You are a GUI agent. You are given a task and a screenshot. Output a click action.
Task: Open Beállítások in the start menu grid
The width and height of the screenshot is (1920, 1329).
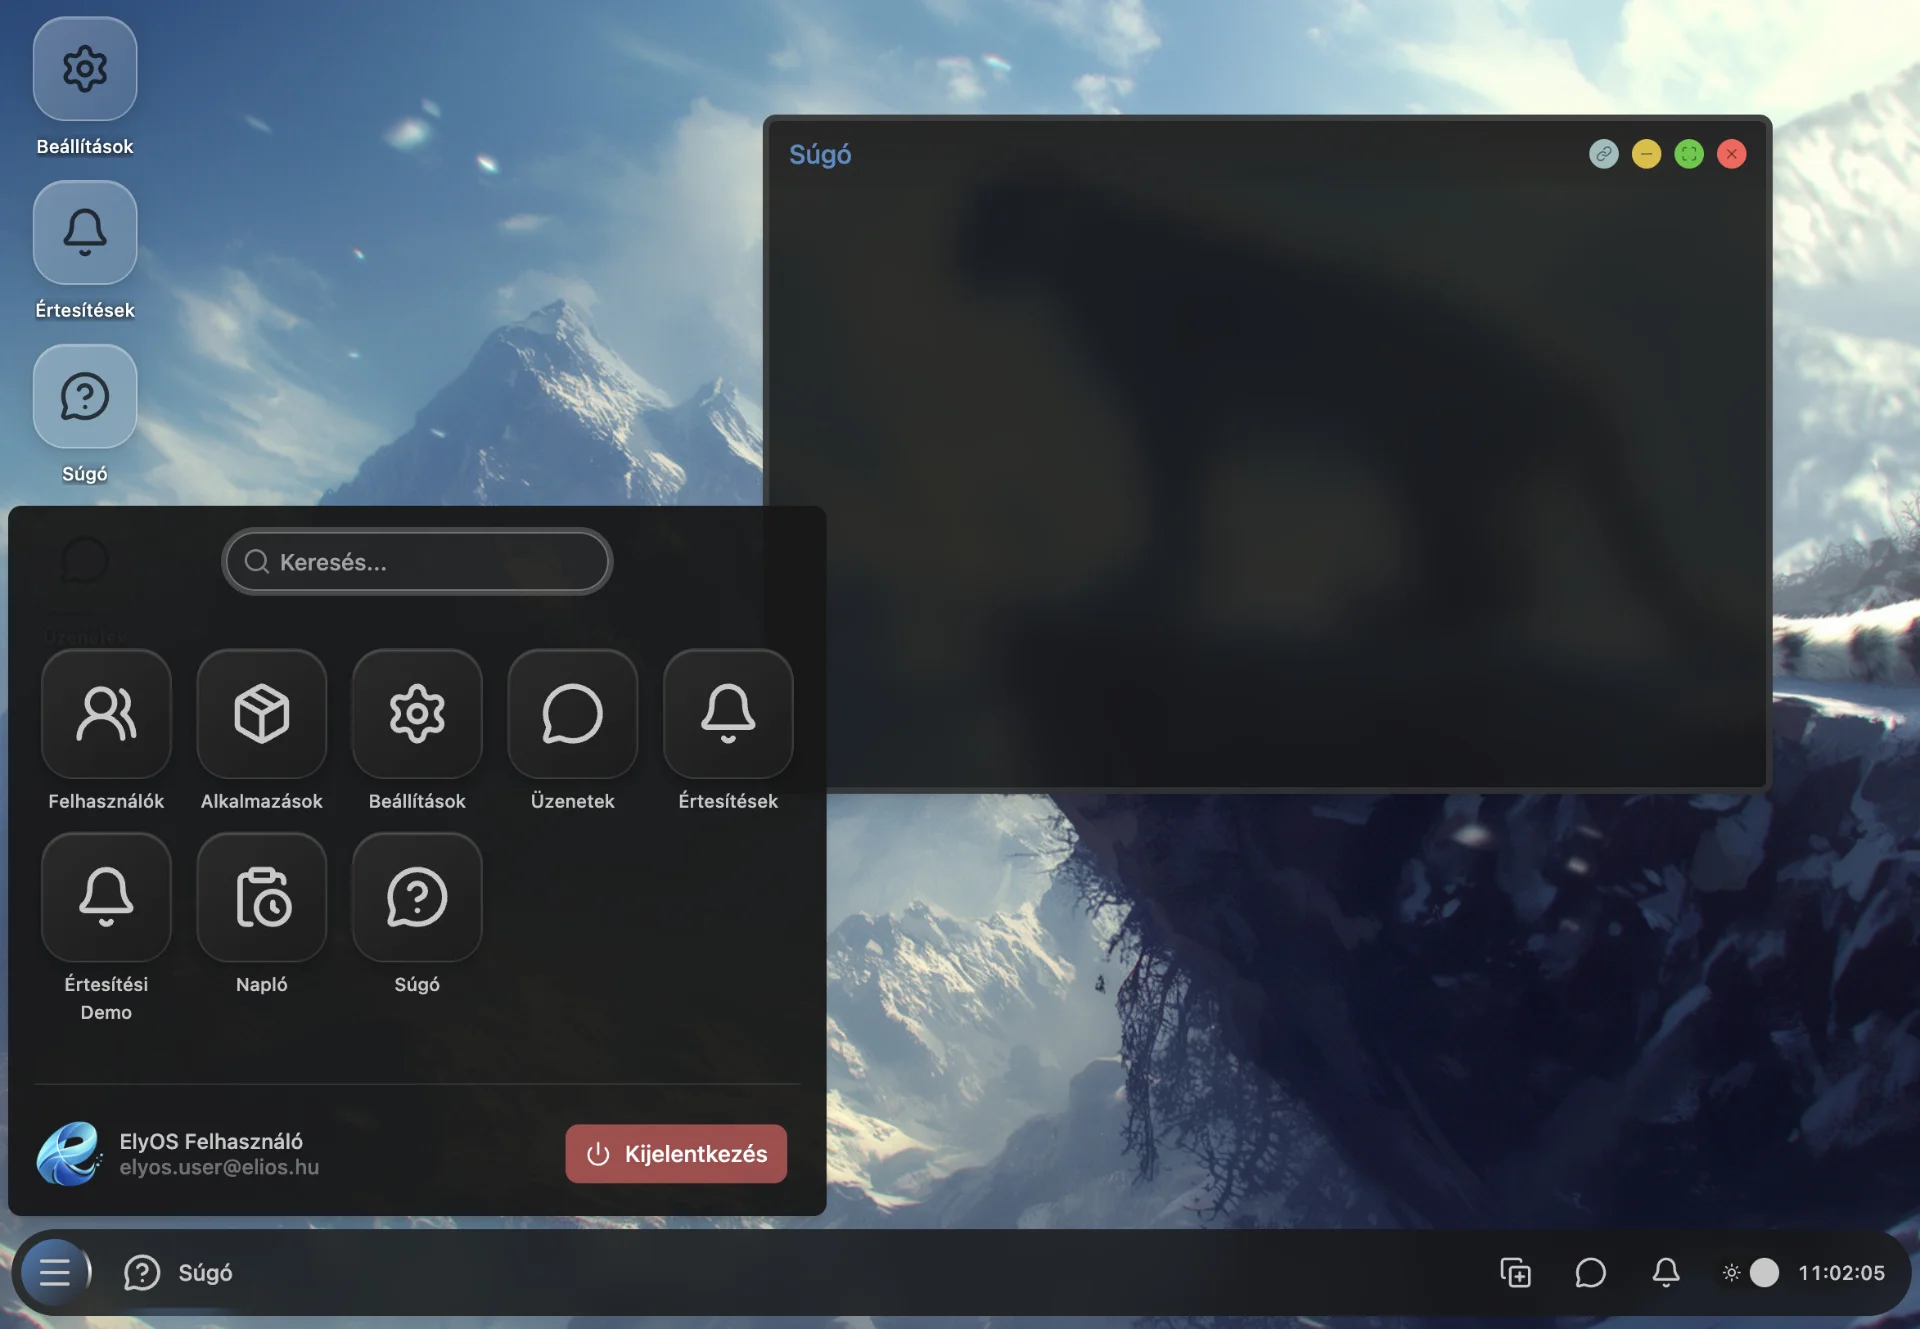tap(417, 714)
